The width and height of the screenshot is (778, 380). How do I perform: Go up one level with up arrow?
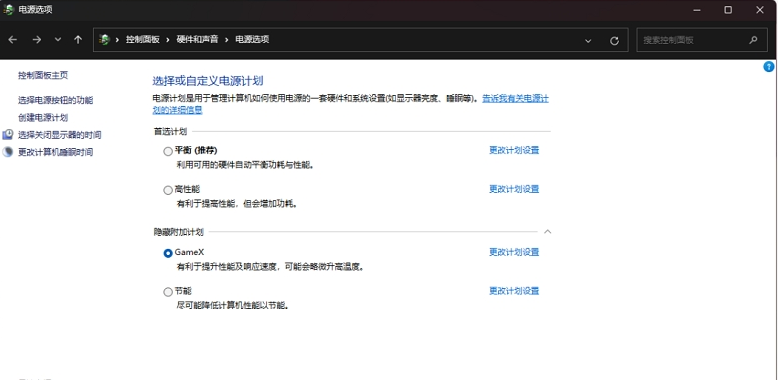click(x=78, y=40)
